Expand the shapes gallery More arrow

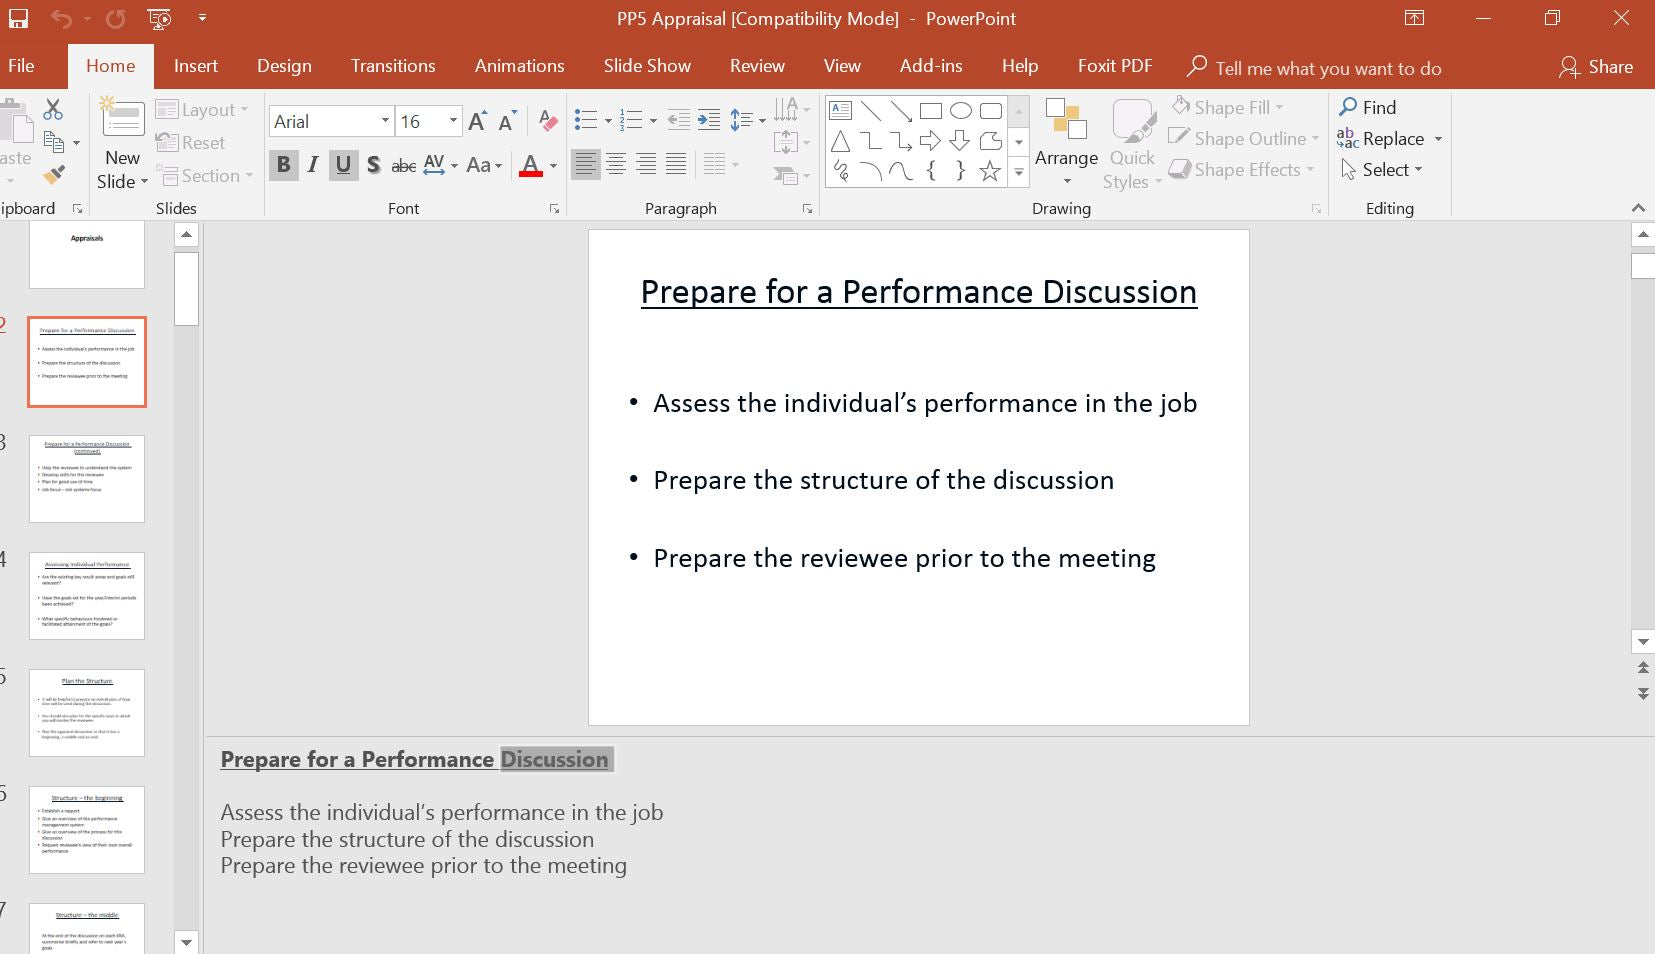click(1019, 173)
